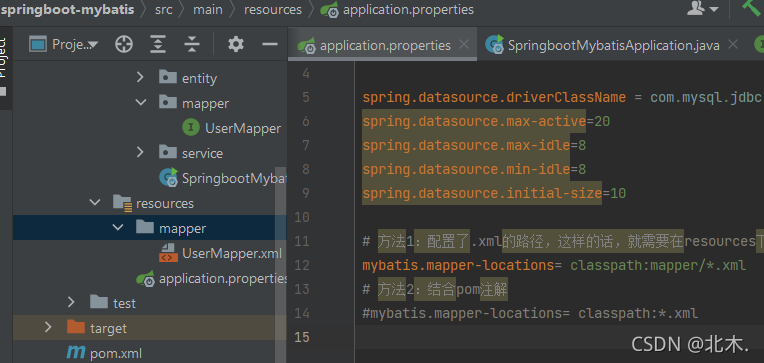Screen dimensions: 764x363
Task: Close the application.properties tab
Action: (x=464, y=45)
